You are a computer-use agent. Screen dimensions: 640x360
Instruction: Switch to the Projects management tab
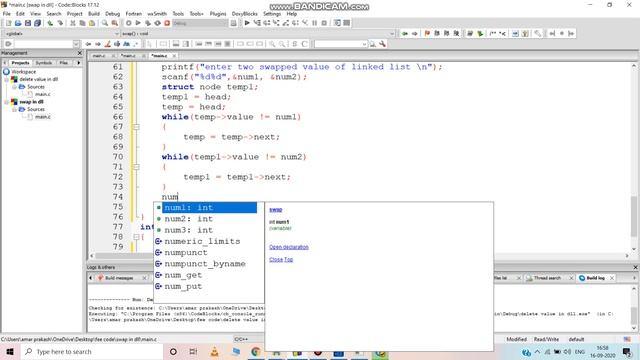pos(20,63)
